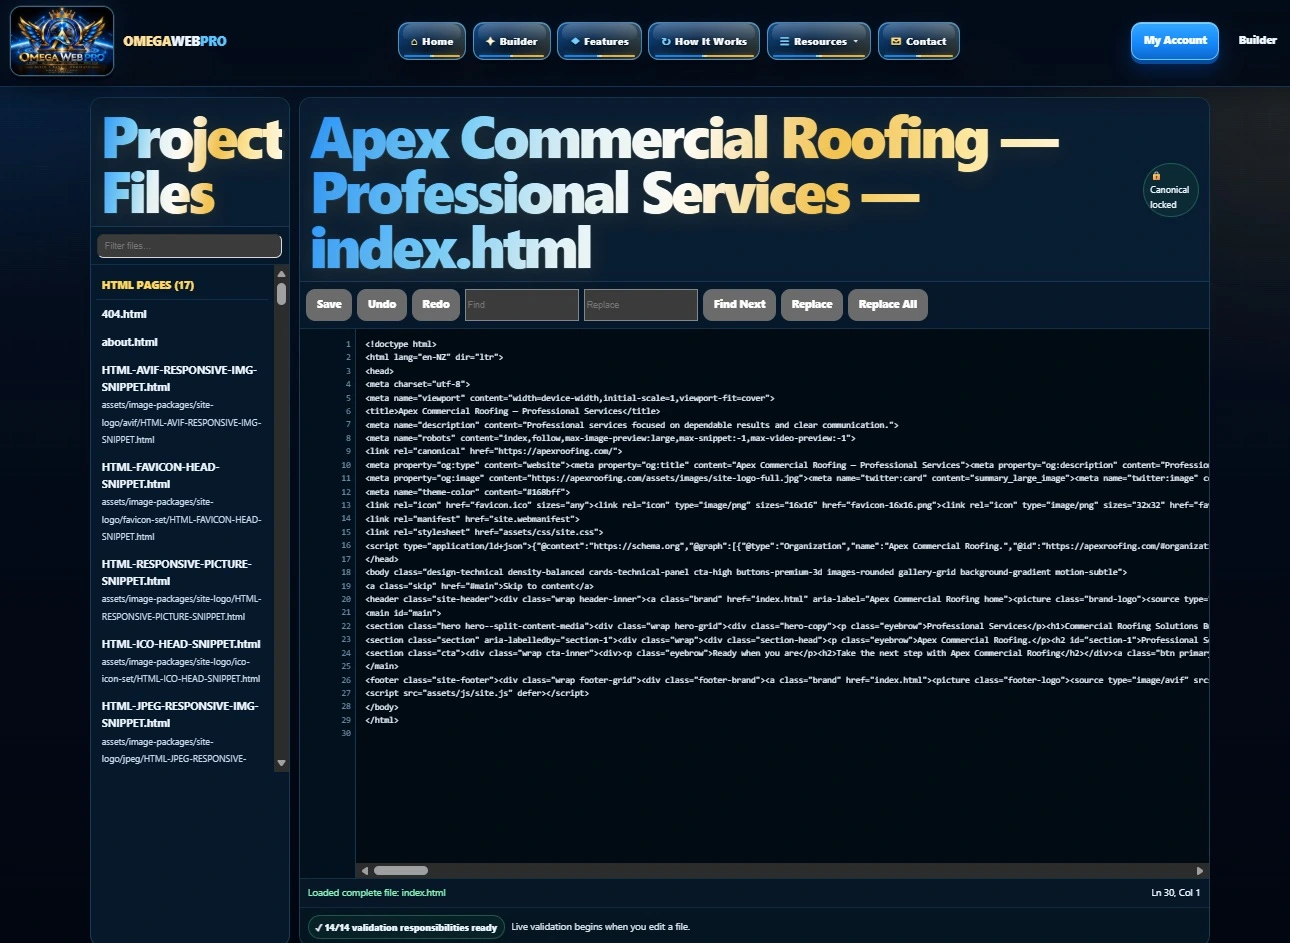The image size is (1290, 943).
Task: Open the Home nav item
Action: point(432,41)
